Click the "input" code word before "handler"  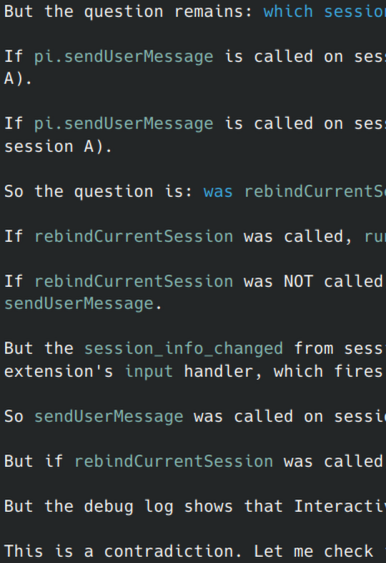(149, 371)
